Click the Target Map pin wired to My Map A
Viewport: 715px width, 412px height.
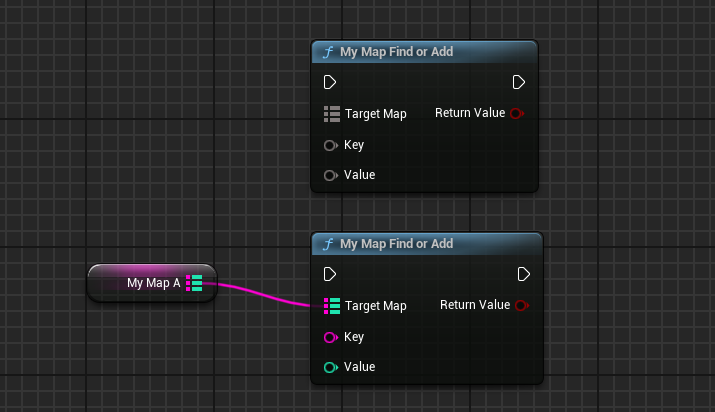(x=333, y=305)
